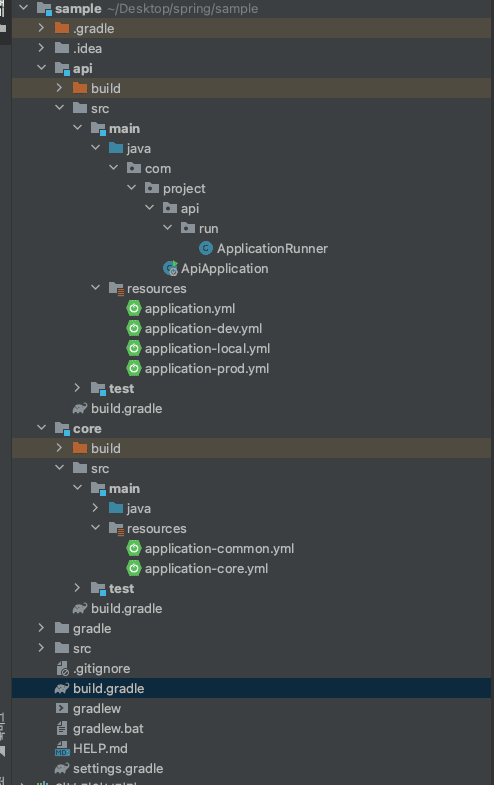Expand the test folder chevron under core
Image resolution: width=494 pixels, height=785 pixels.
78,588
